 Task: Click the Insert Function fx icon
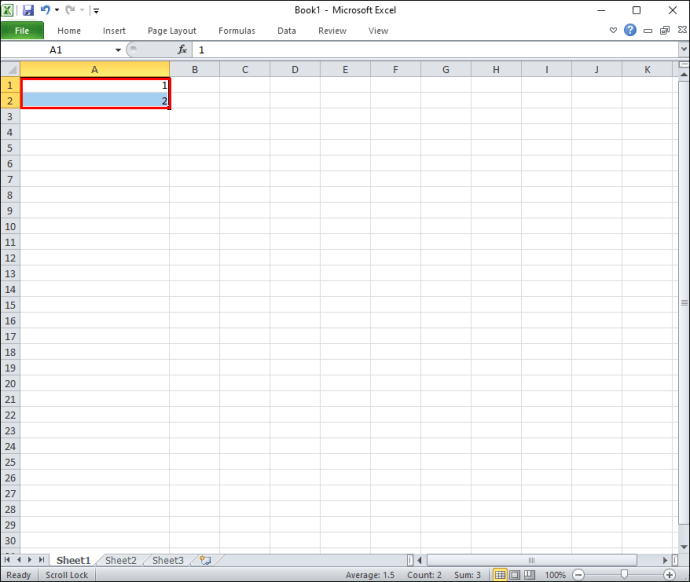coord(182,50)
